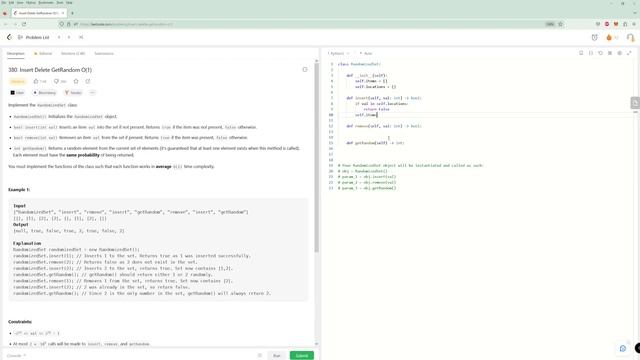
Task: Click code line 10 self.items
Action: point(366,115)
